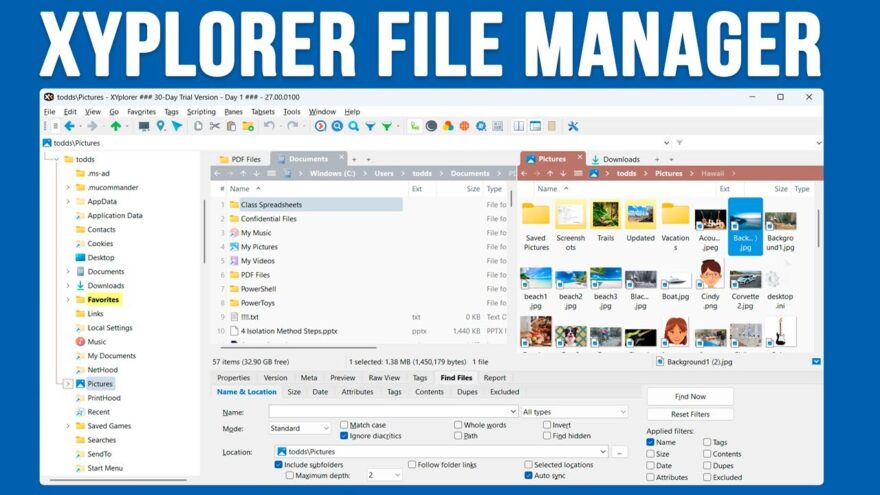
Task: Tick the Invert checkbox
Action: pos(547,425)
